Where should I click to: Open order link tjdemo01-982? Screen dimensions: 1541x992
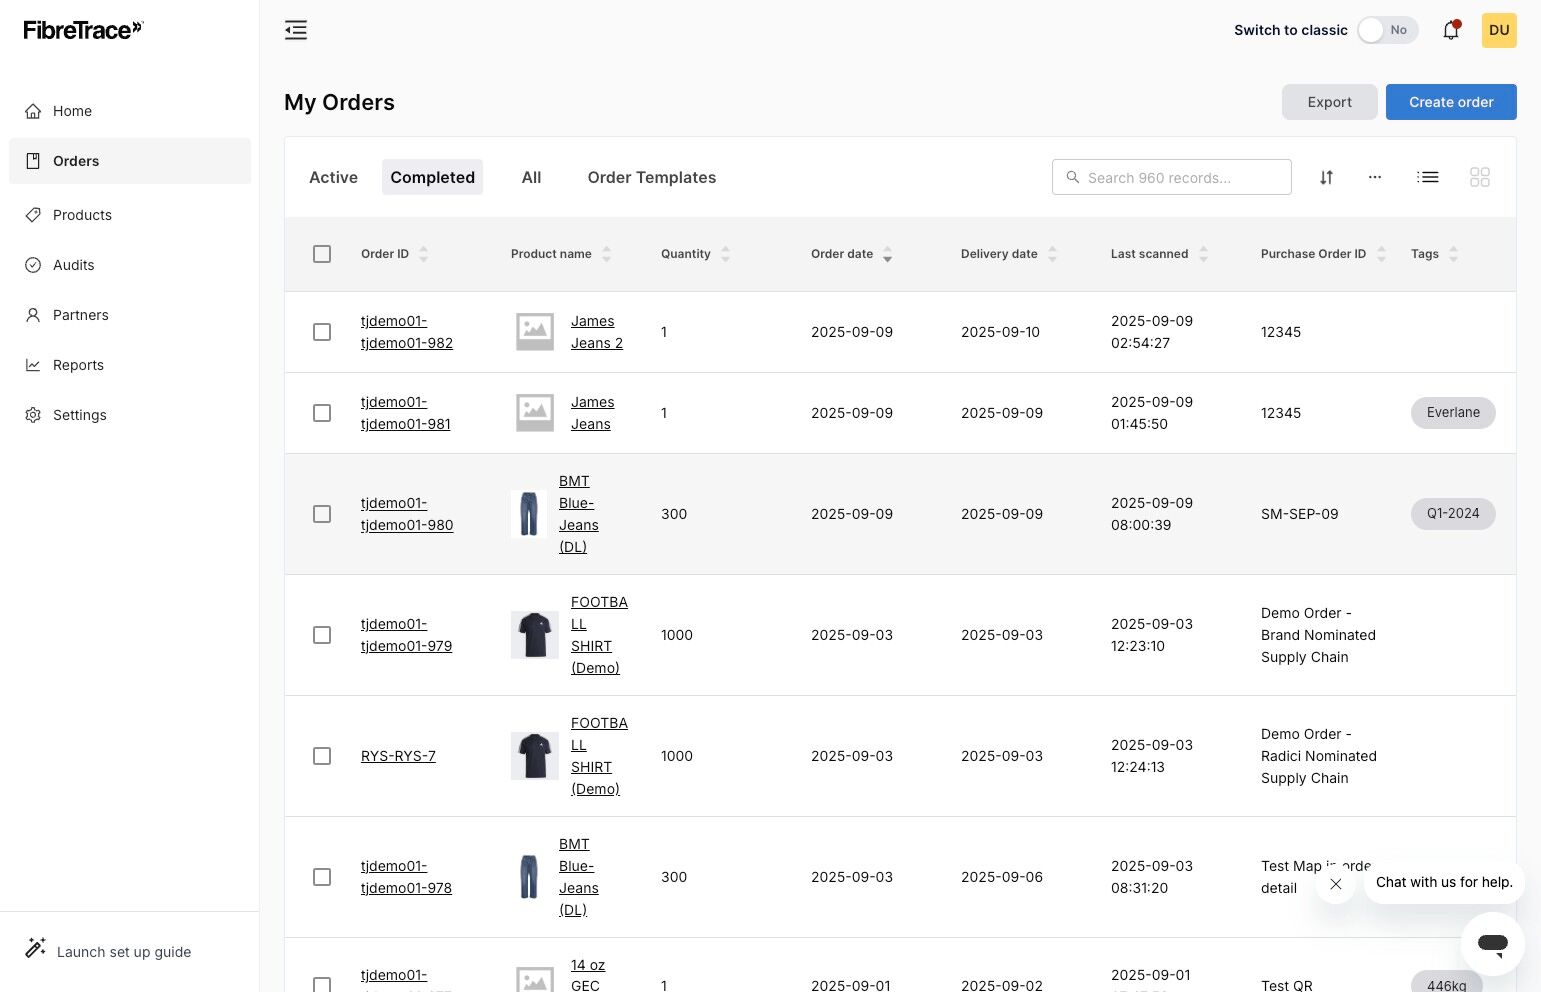(x=407, y=332)
